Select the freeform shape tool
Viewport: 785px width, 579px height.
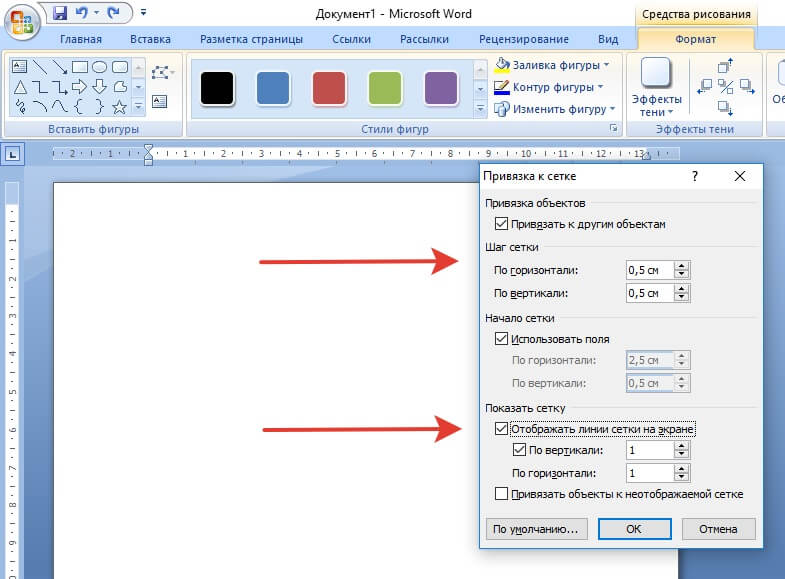point(120,87)
